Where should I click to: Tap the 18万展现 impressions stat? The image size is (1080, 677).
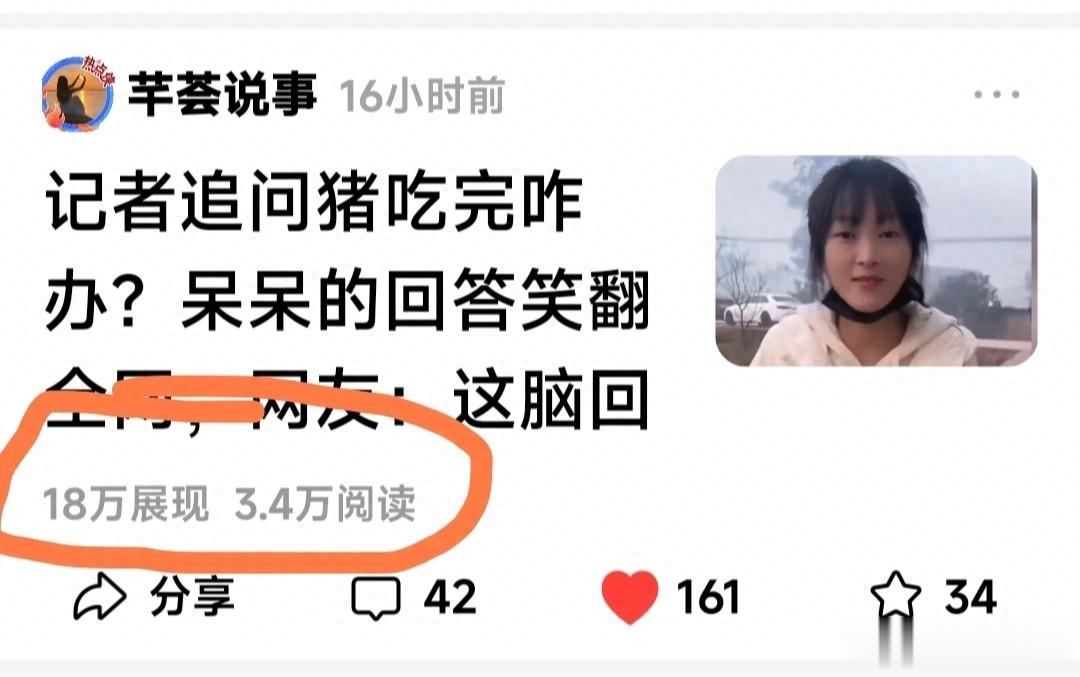coord(126,503)
